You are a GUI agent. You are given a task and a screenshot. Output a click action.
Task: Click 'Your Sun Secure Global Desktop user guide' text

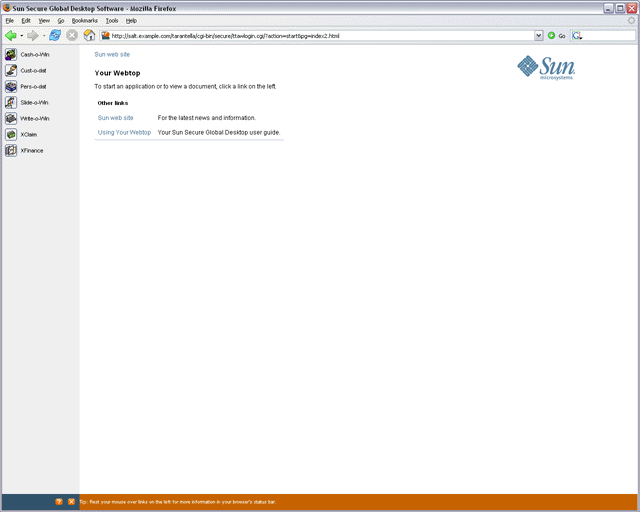point(219,132)
